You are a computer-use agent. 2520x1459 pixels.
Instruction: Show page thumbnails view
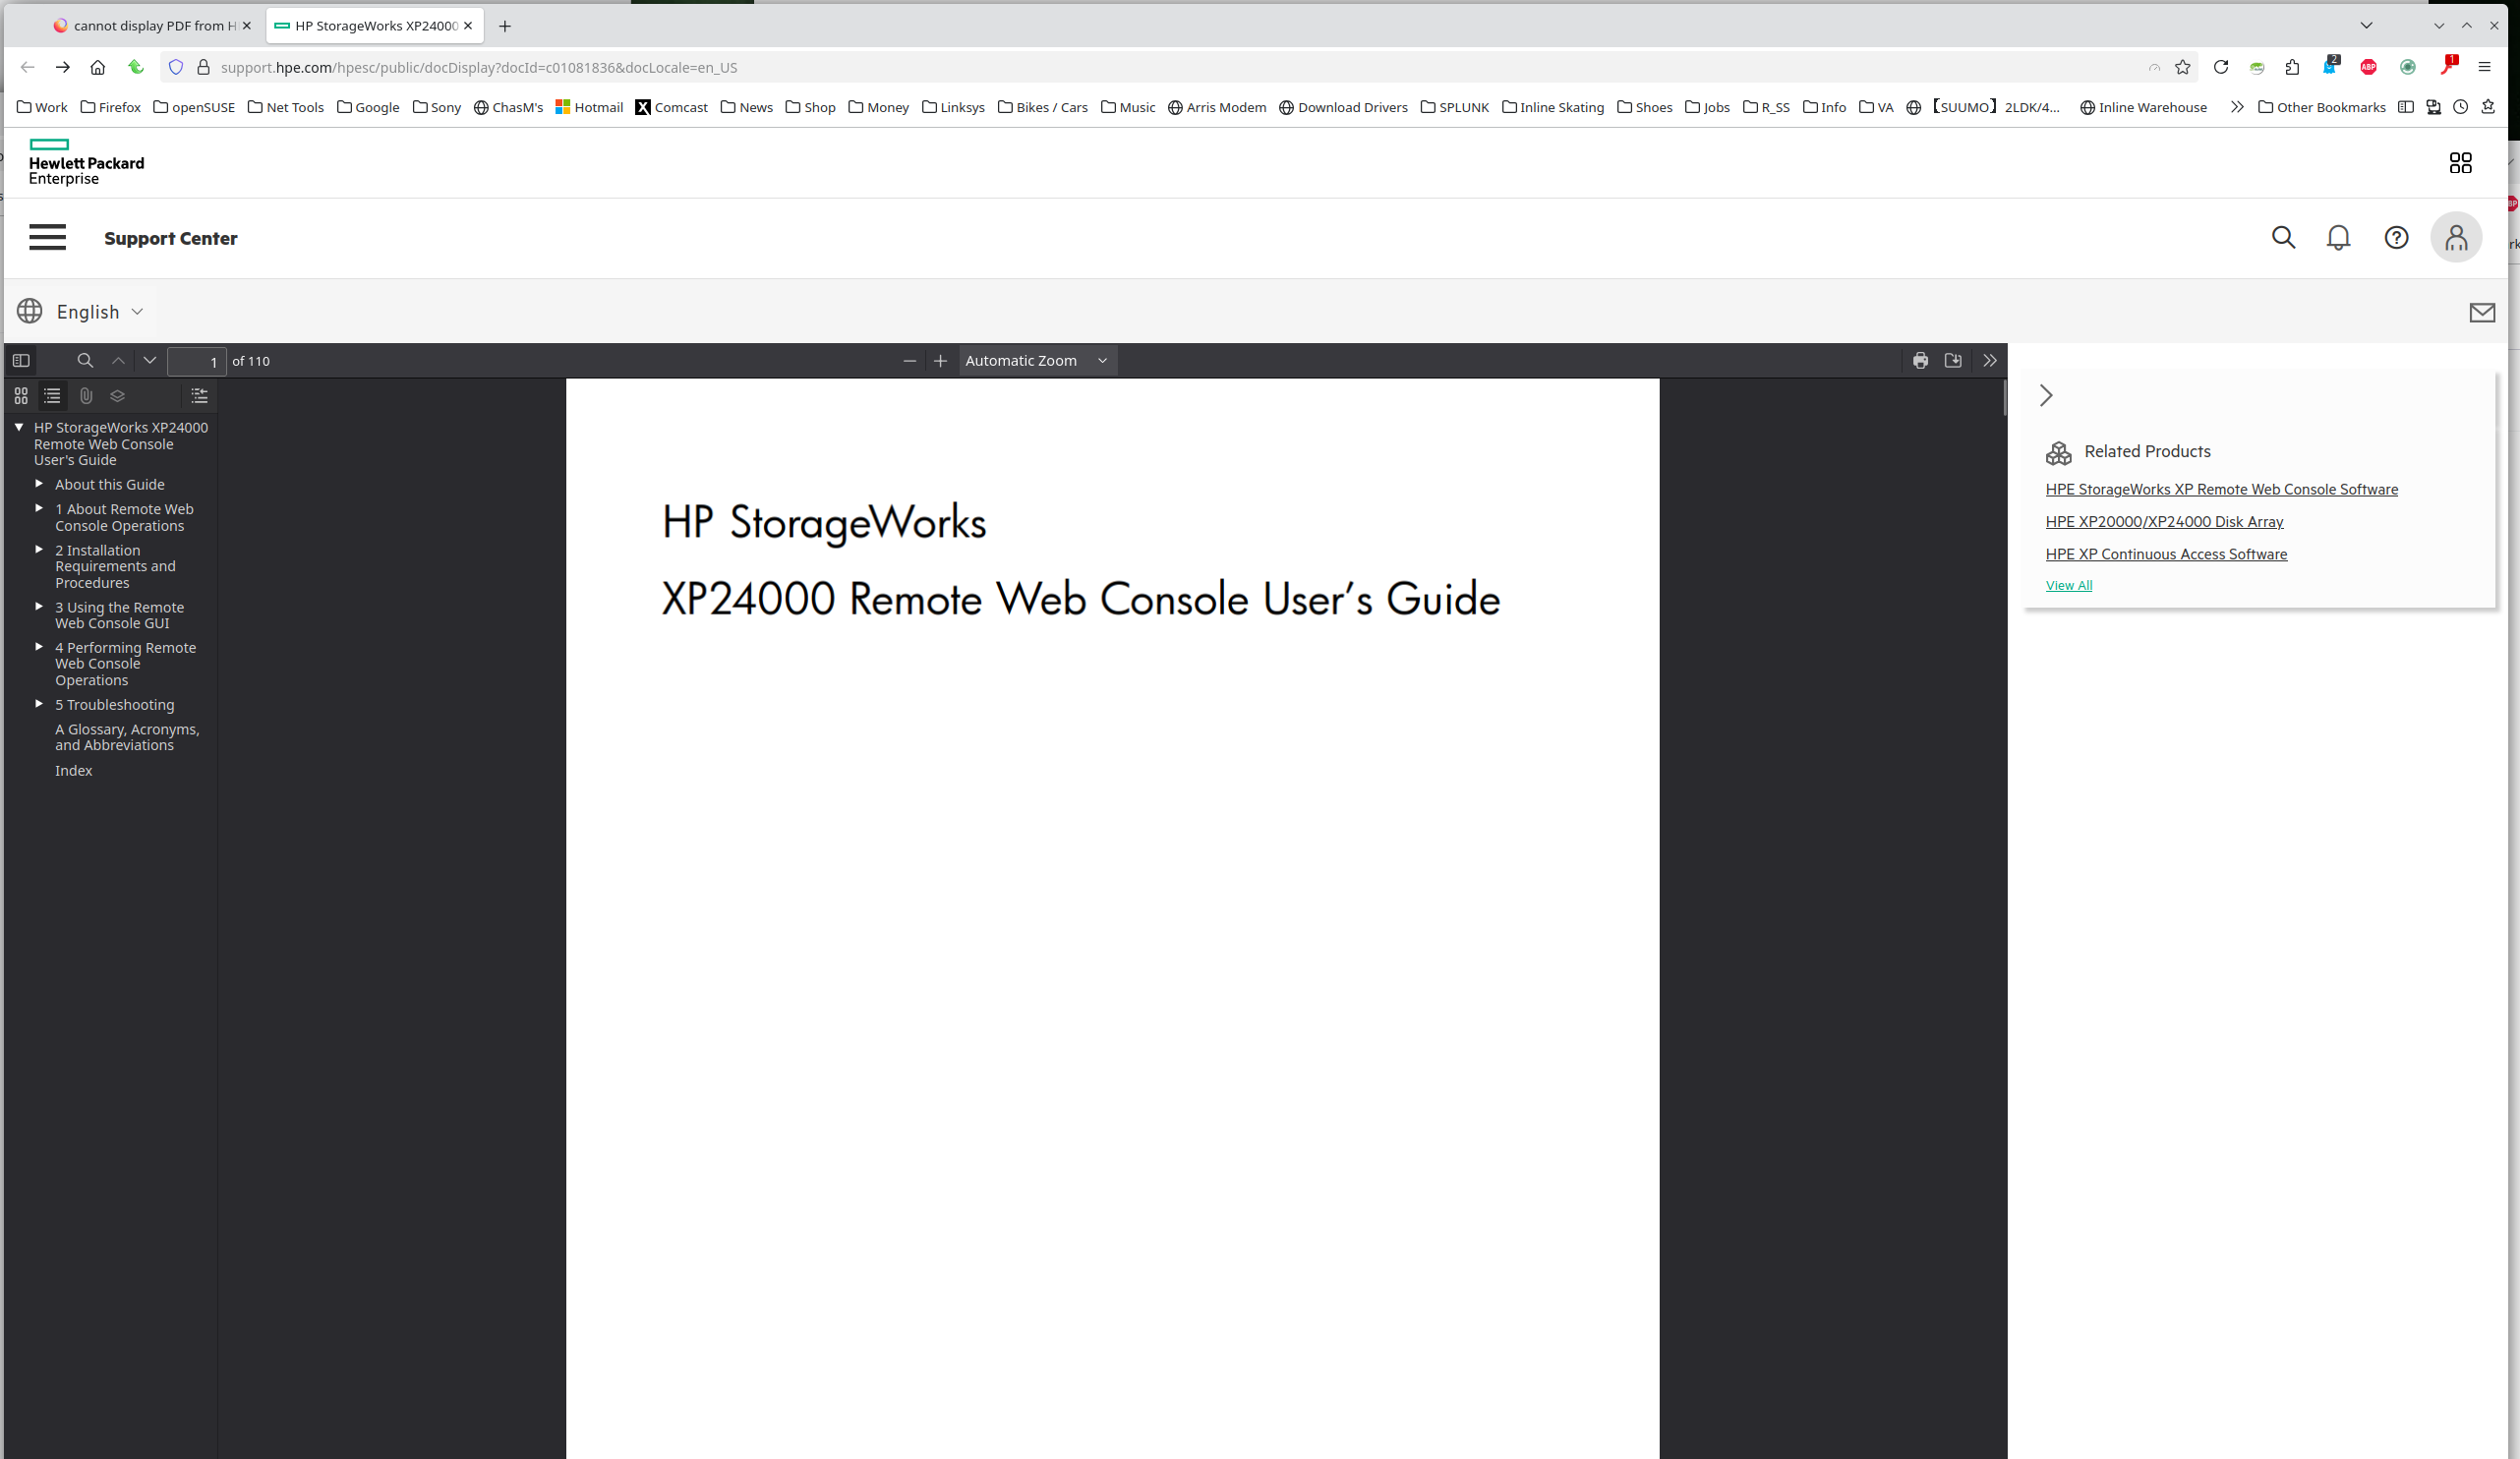point(21,396)
